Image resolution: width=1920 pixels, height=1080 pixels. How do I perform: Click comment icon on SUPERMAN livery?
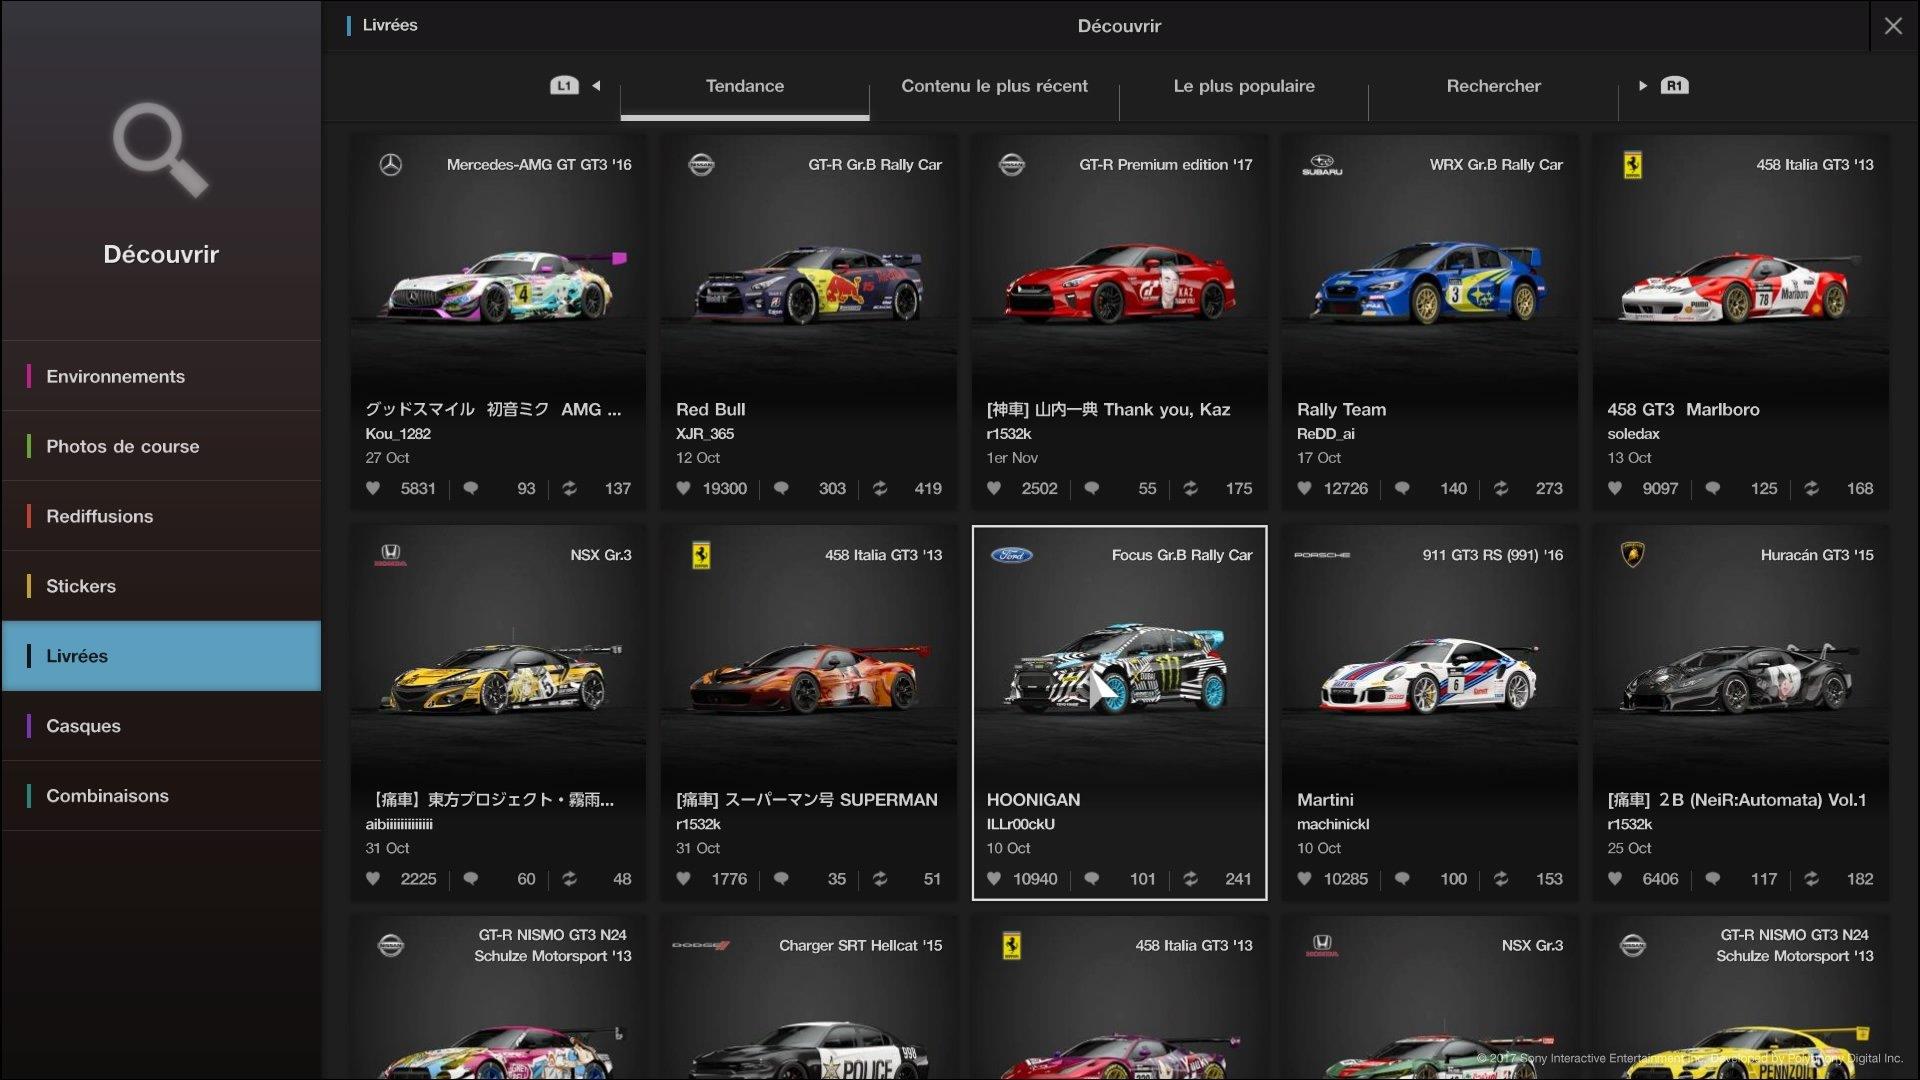(781, 879)
